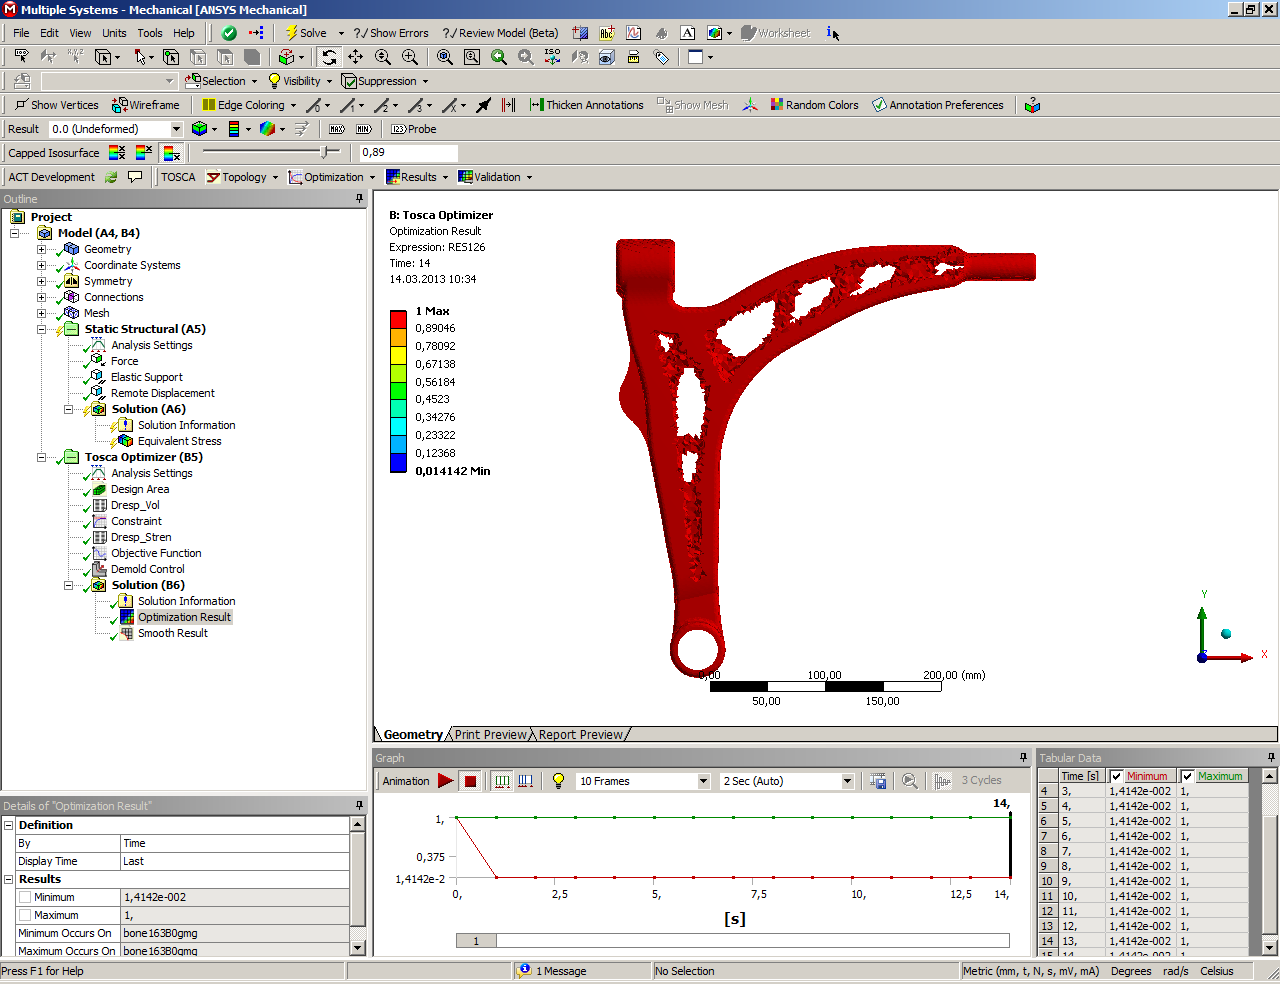Toggle Thicken Annotations

[586, 105]
